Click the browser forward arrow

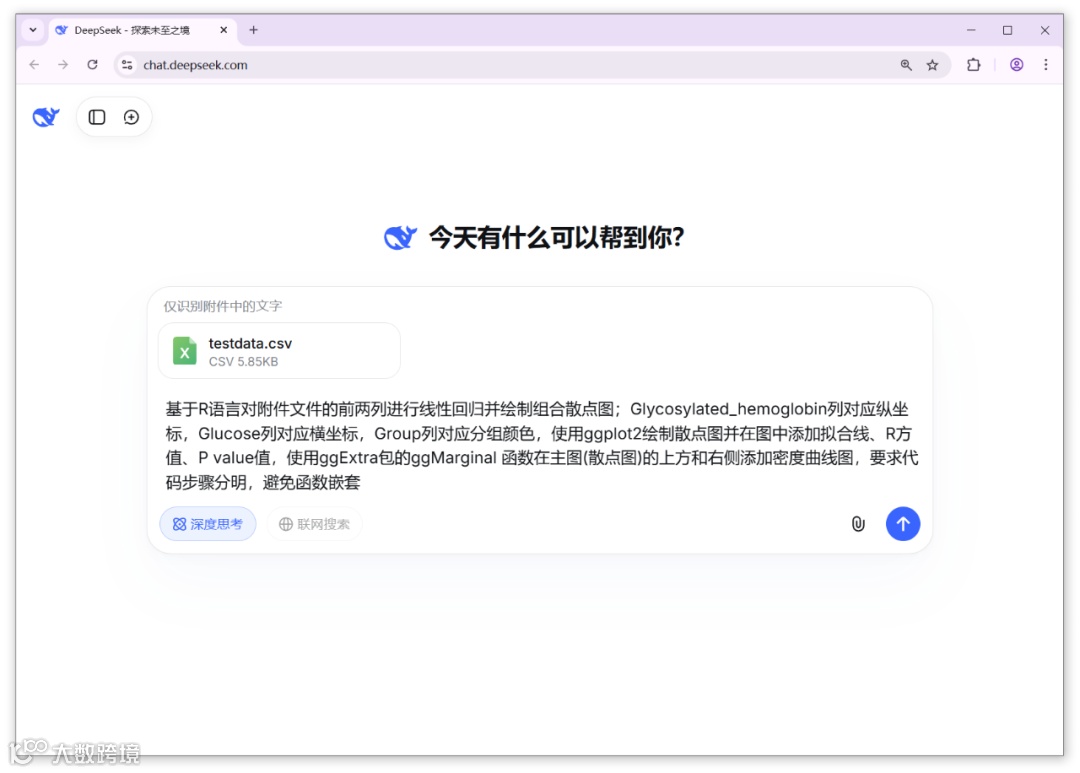point(63,65)
